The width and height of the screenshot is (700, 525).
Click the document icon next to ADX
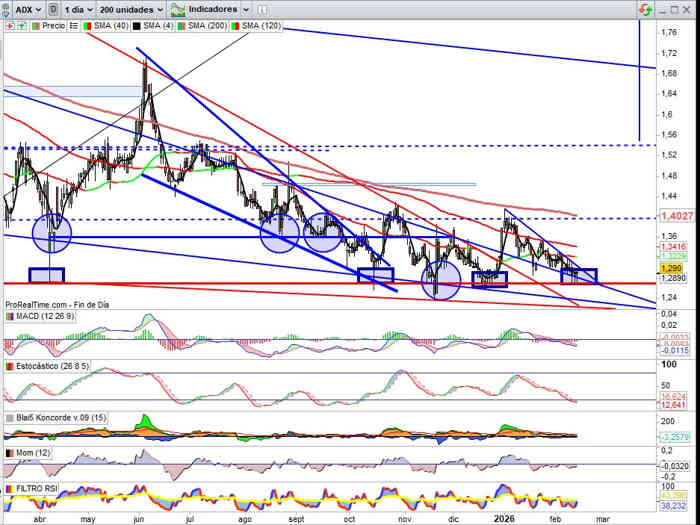tap(54, 9)
